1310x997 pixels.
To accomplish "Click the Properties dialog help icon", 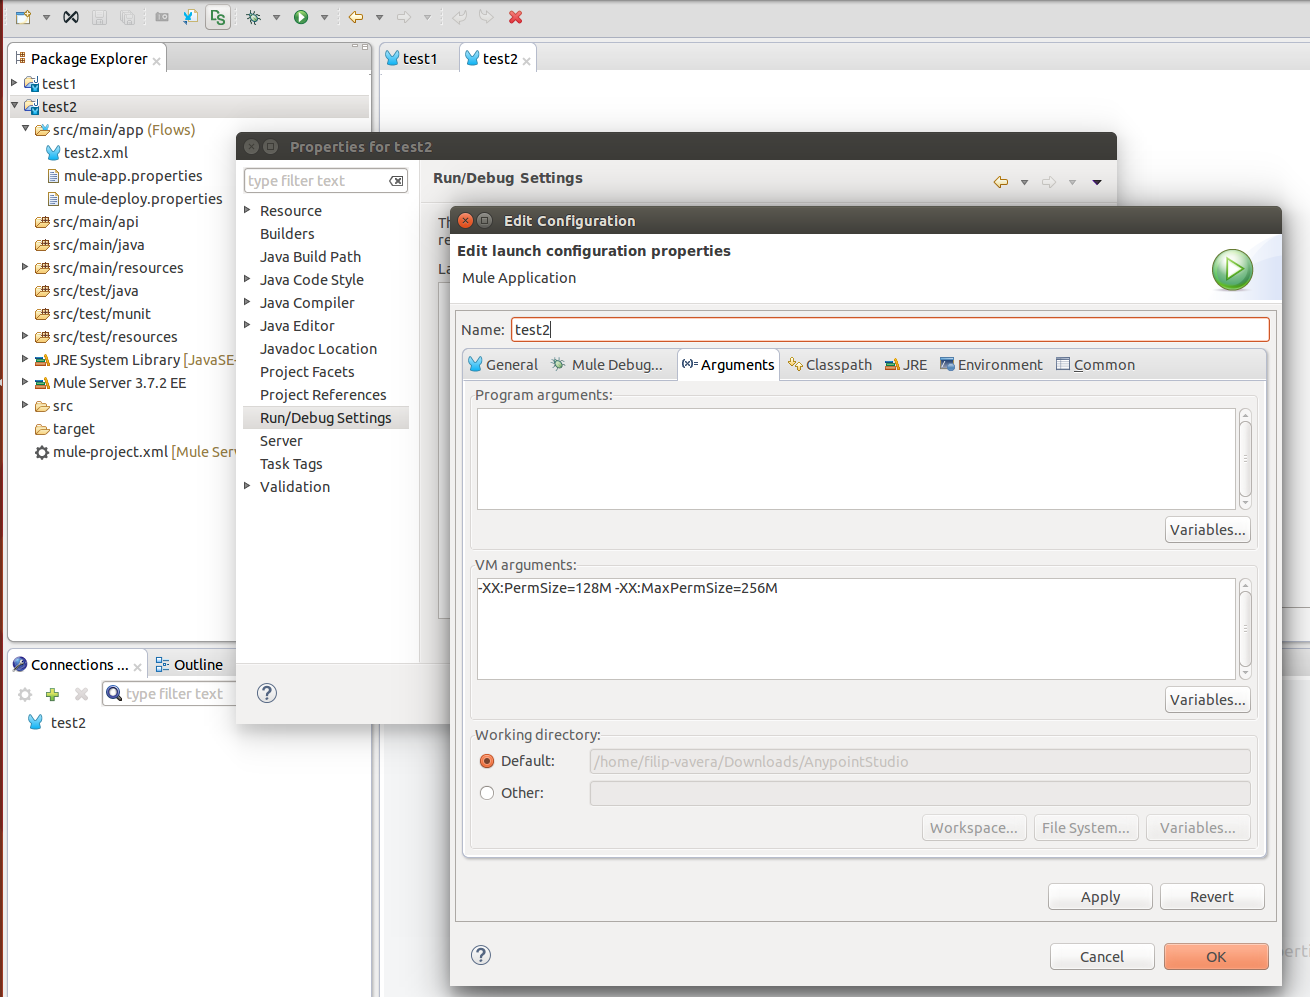I will [x=267, y=693].
